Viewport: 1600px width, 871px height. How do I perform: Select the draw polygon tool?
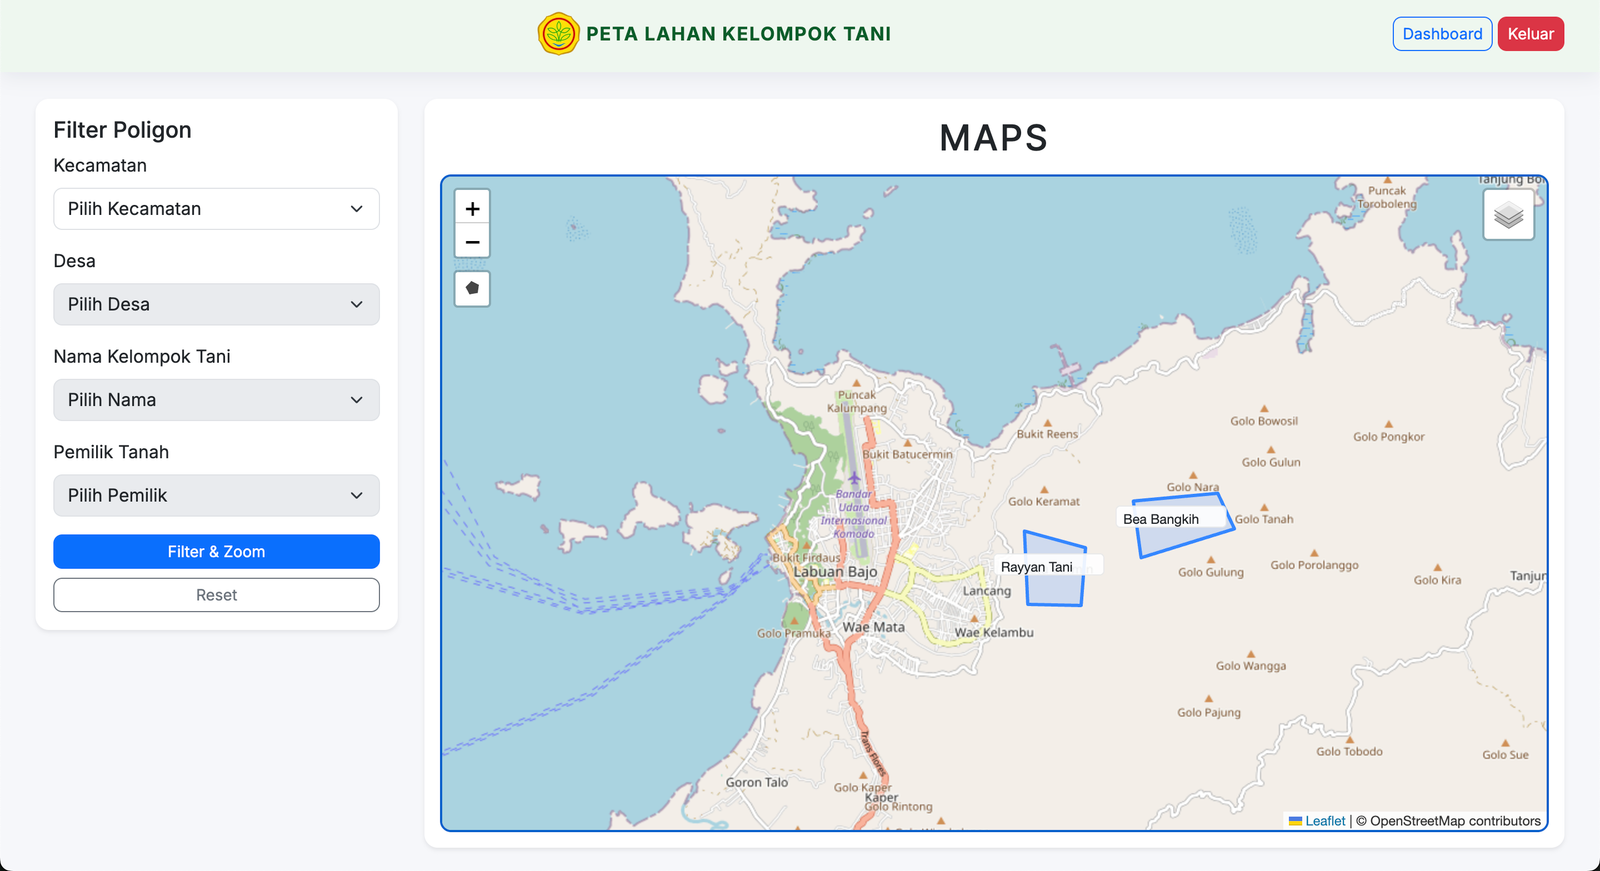pos(472,288)
